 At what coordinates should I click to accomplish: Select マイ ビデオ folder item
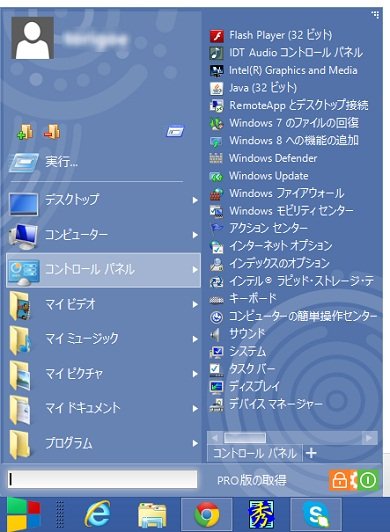(x=104, y=305)
